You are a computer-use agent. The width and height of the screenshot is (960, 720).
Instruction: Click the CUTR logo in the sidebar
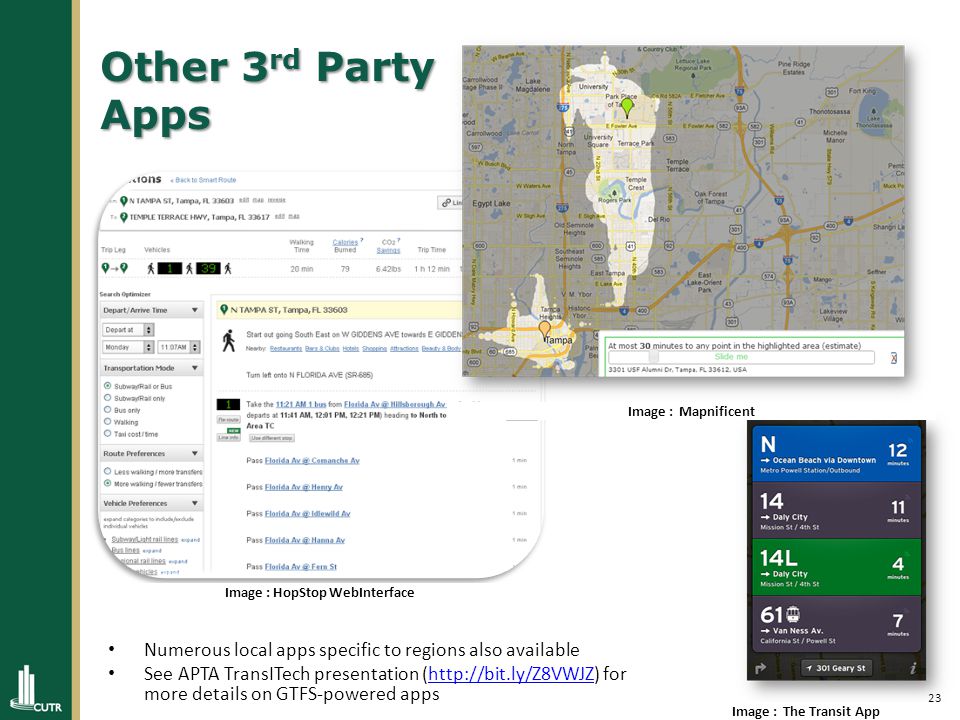point(36,689)
